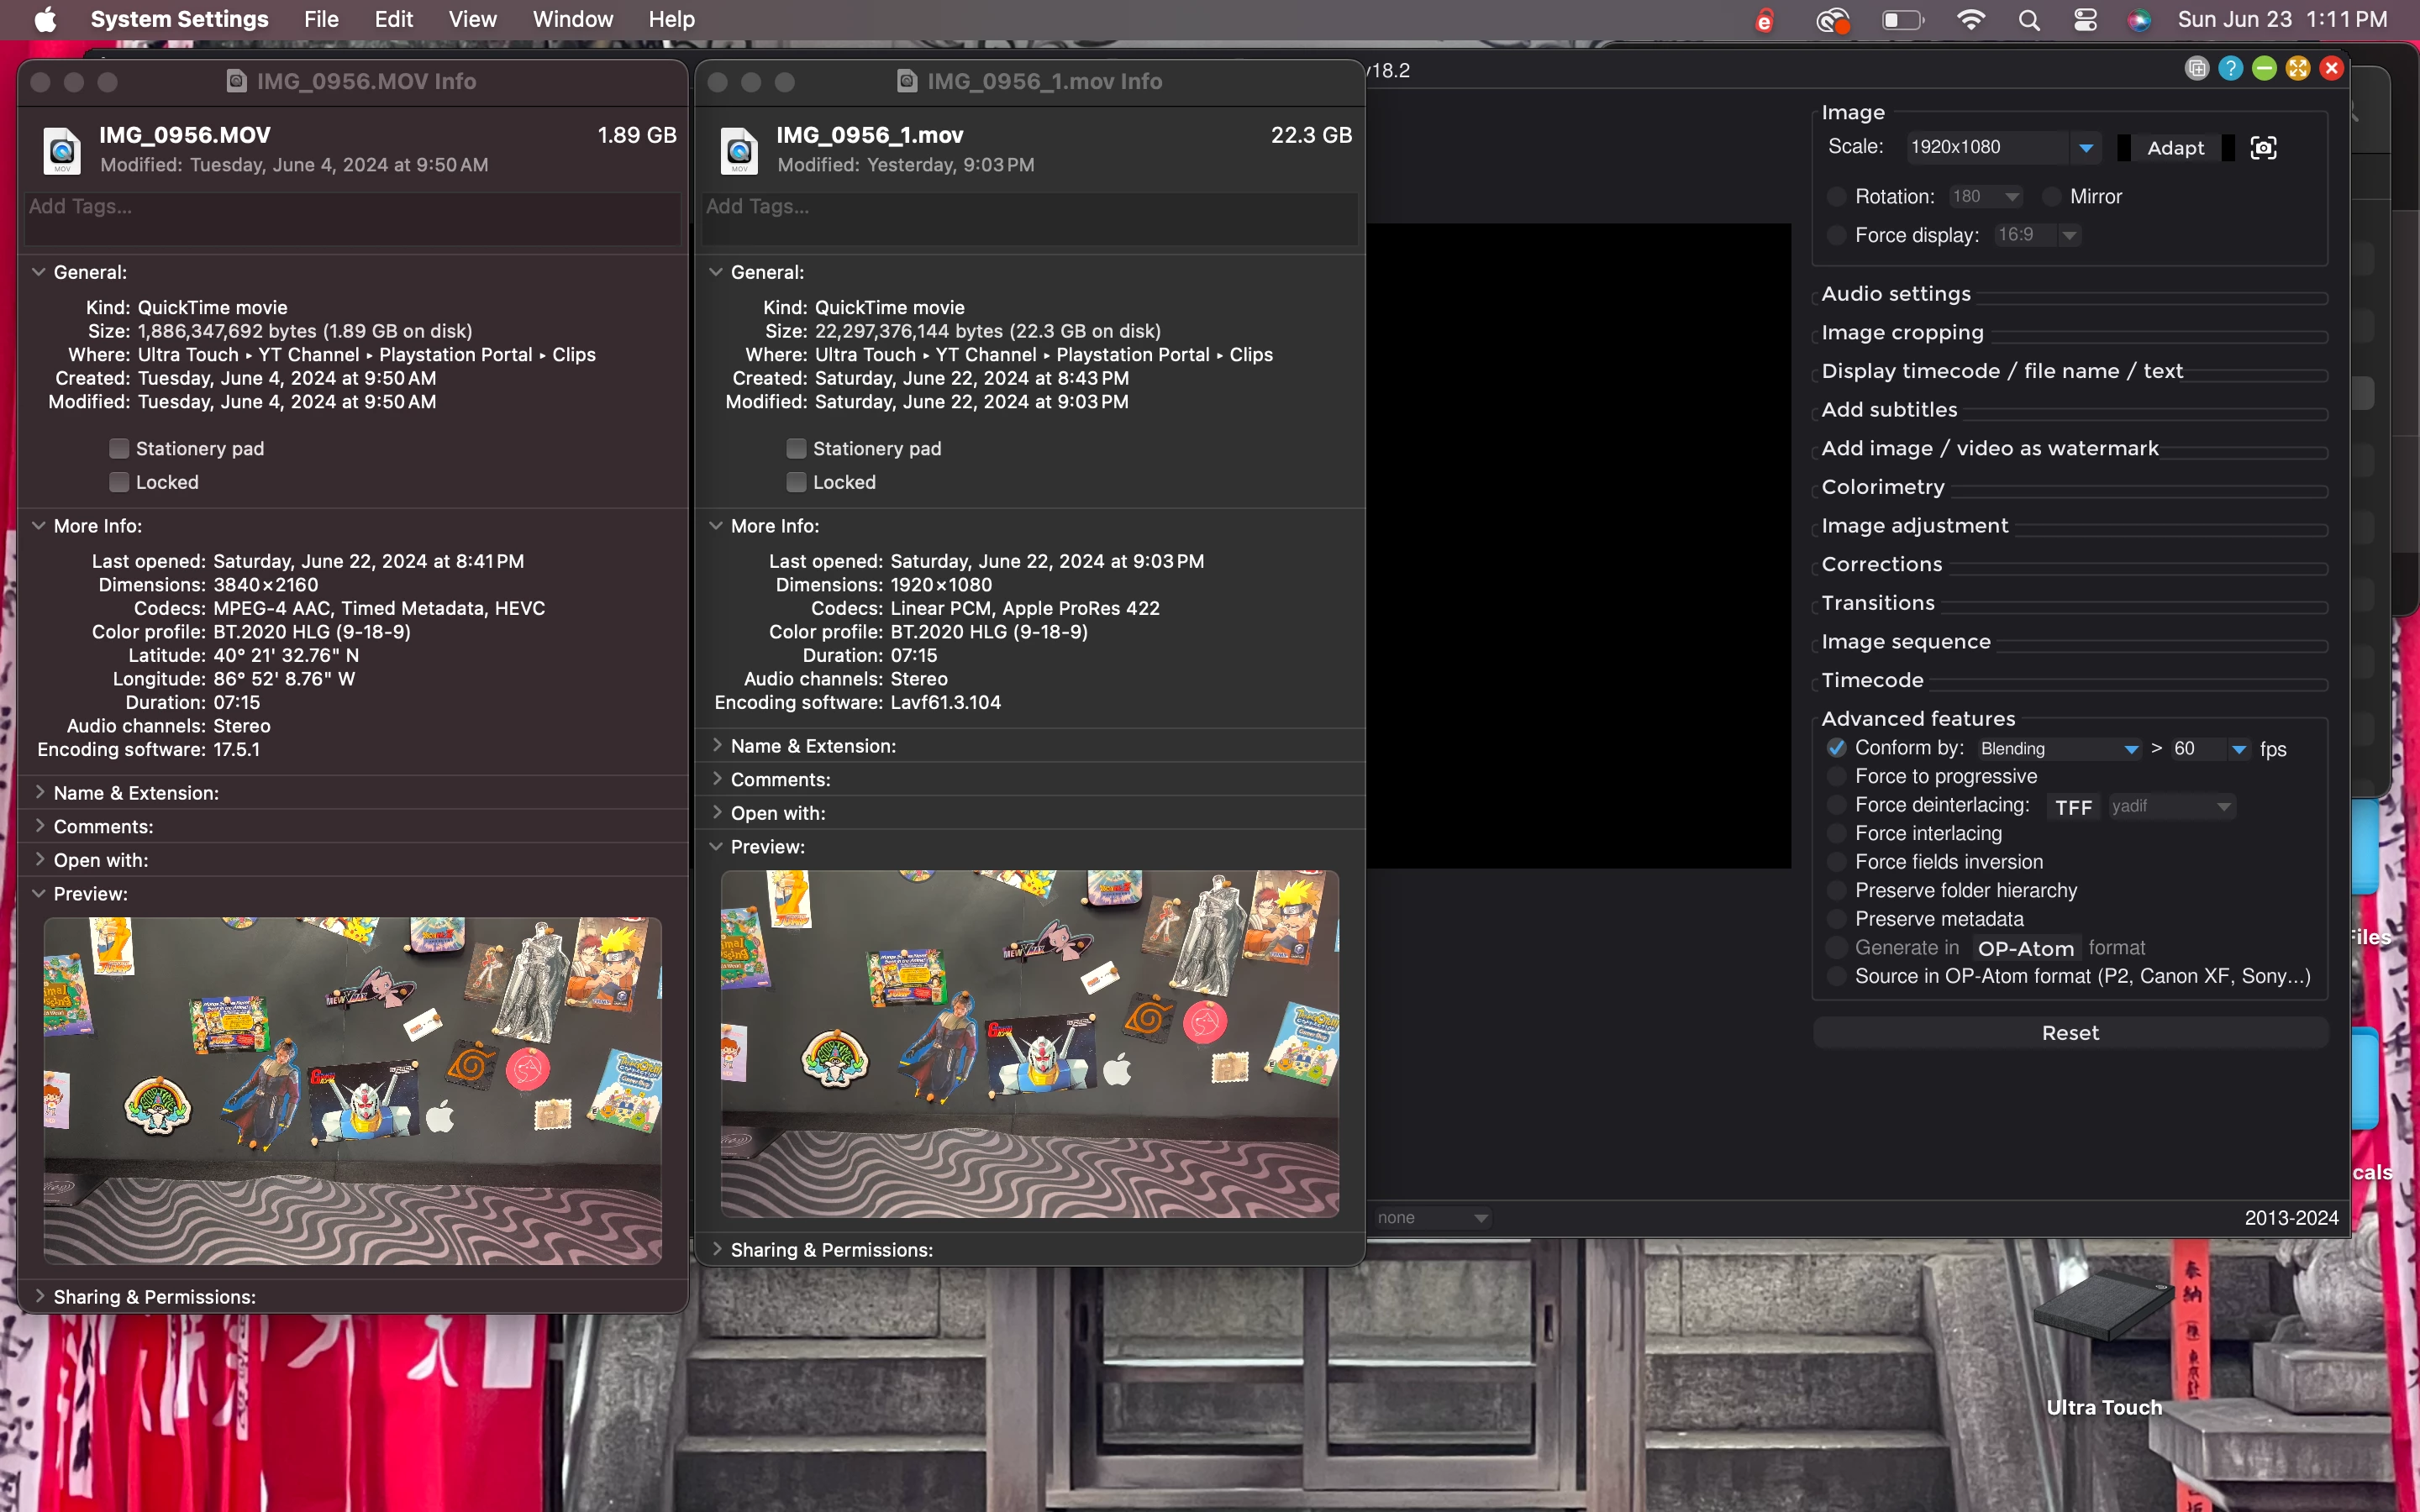Open Control Center from the menu bar

coord(2085,20)
